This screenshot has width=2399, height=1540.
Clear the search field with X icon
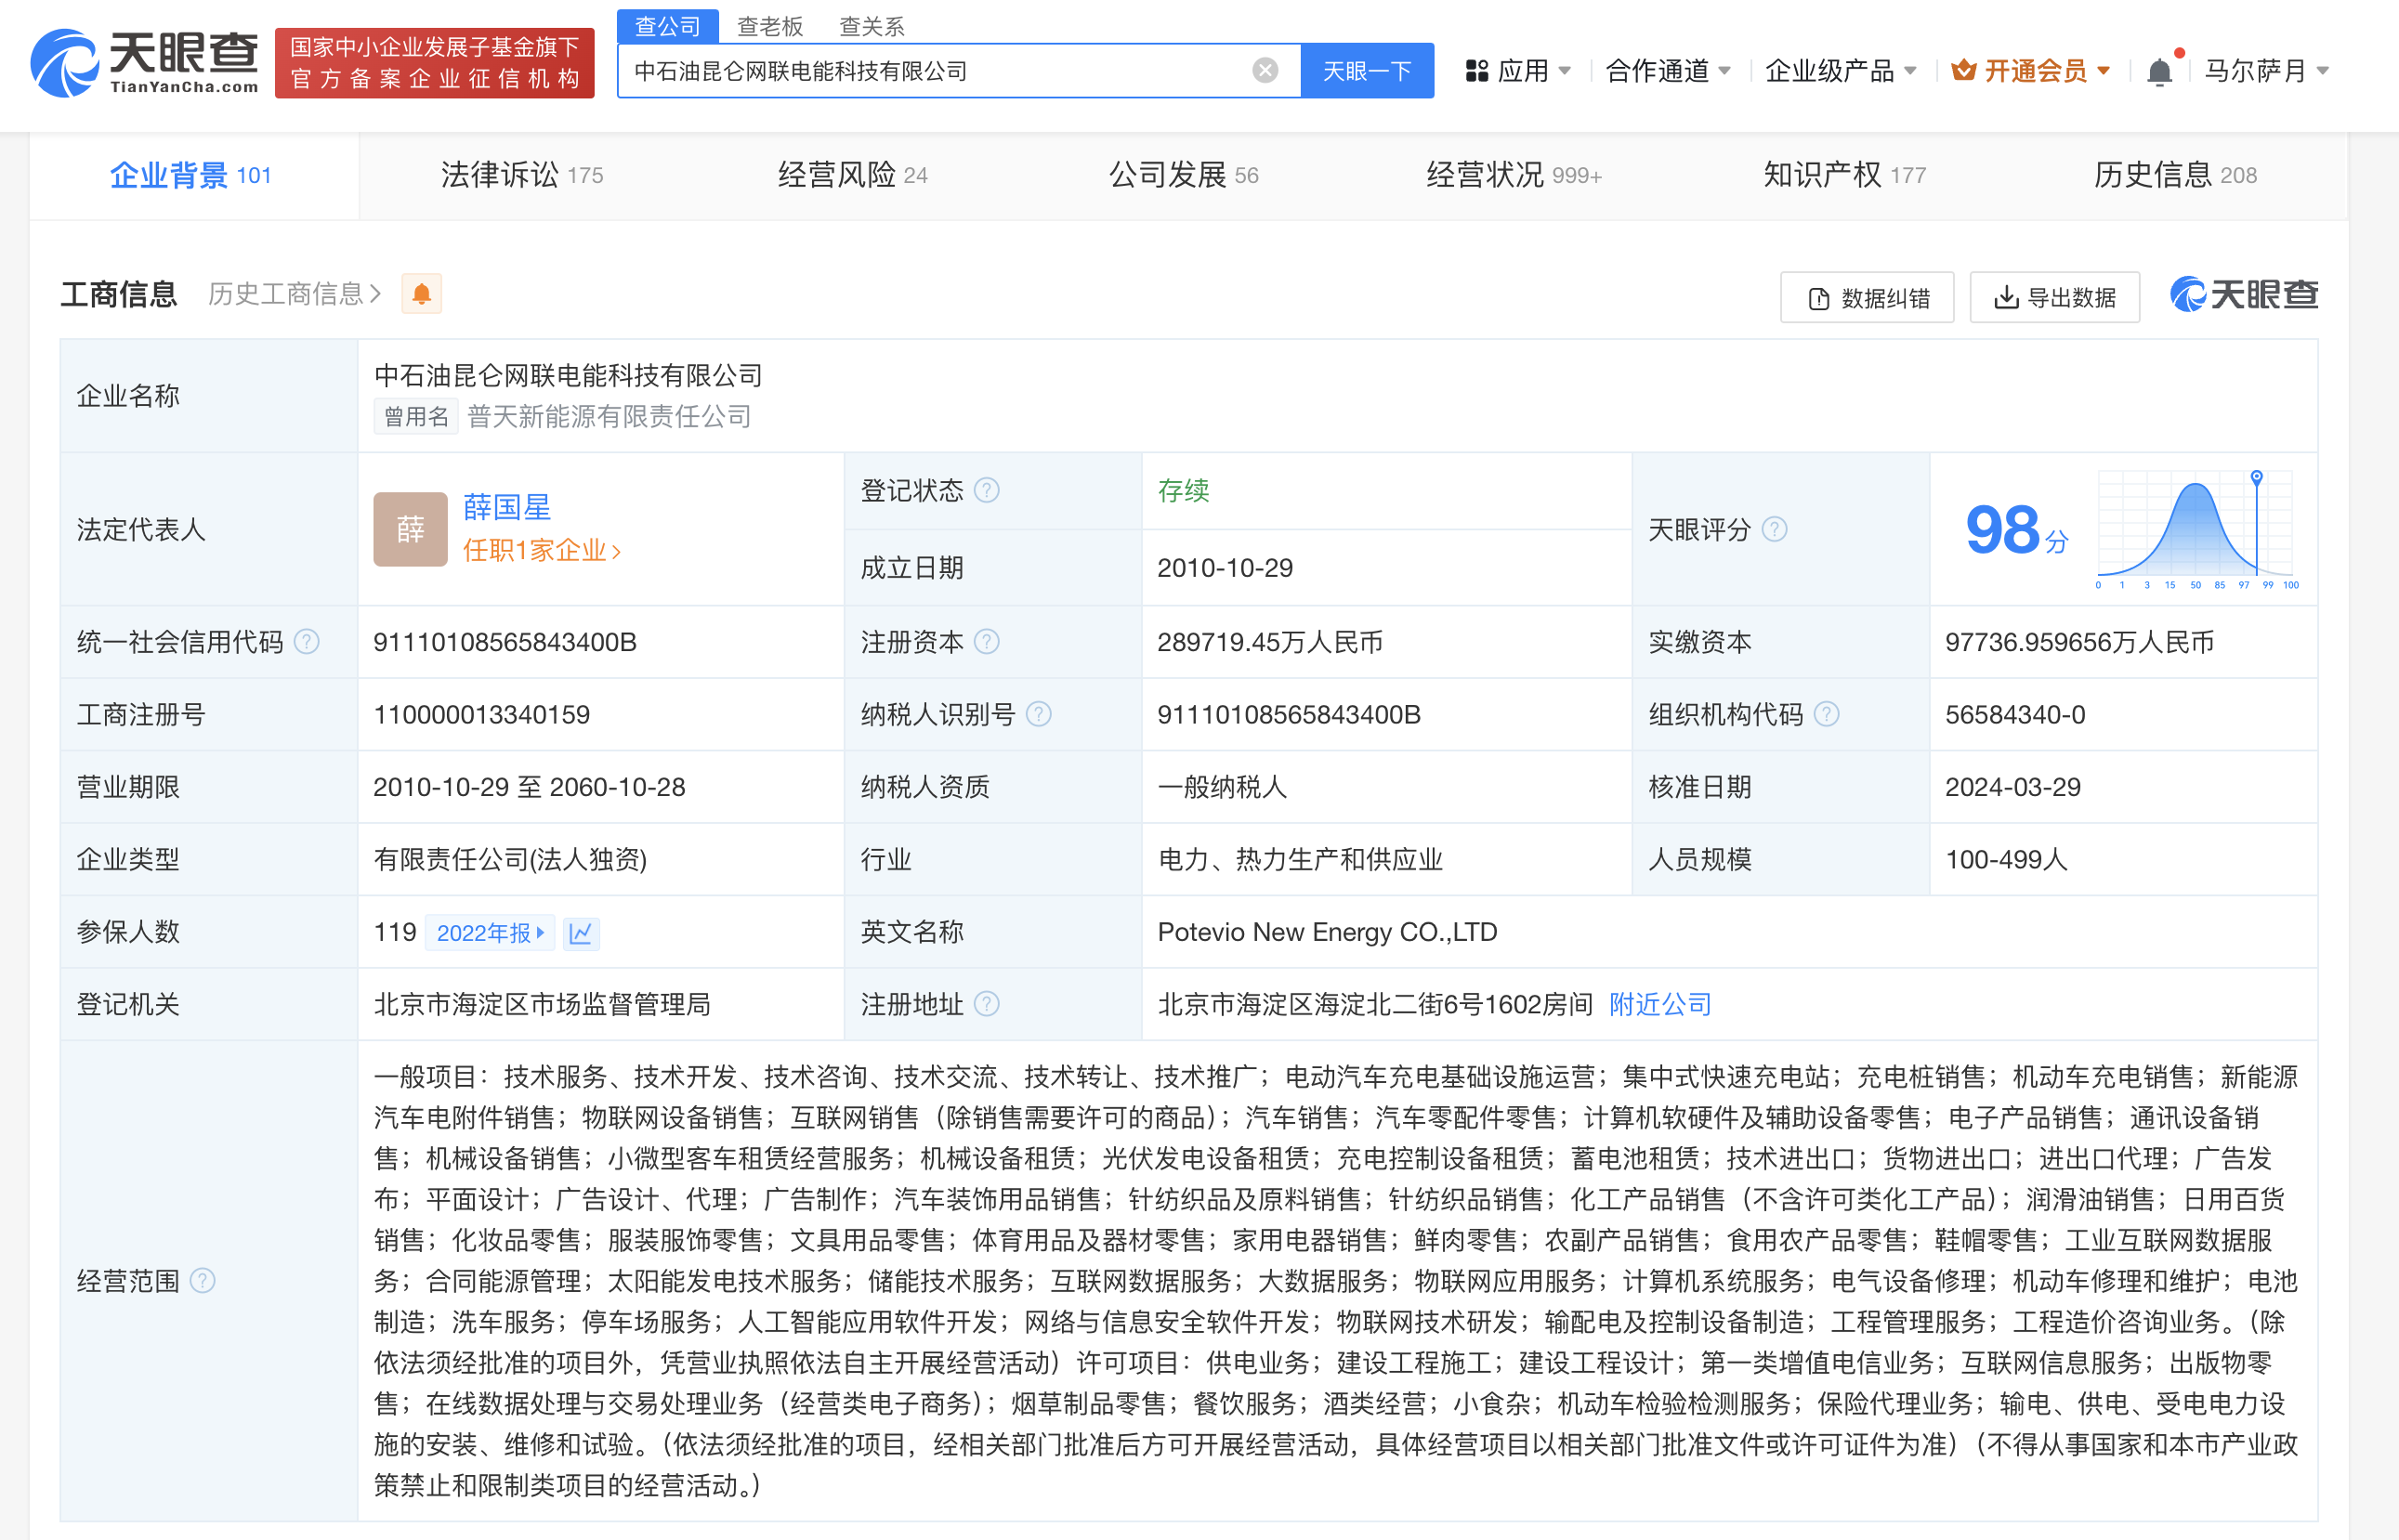1264,70
